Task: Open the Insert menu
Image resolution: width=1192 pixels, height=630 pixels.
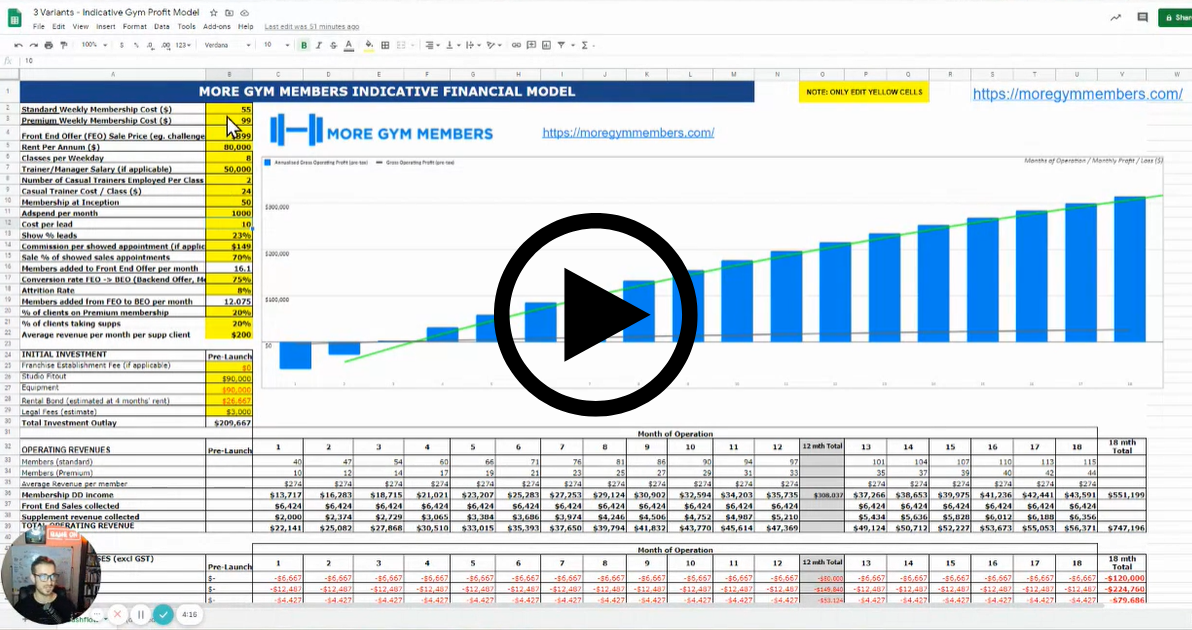Action: click(x=106, y=27)
